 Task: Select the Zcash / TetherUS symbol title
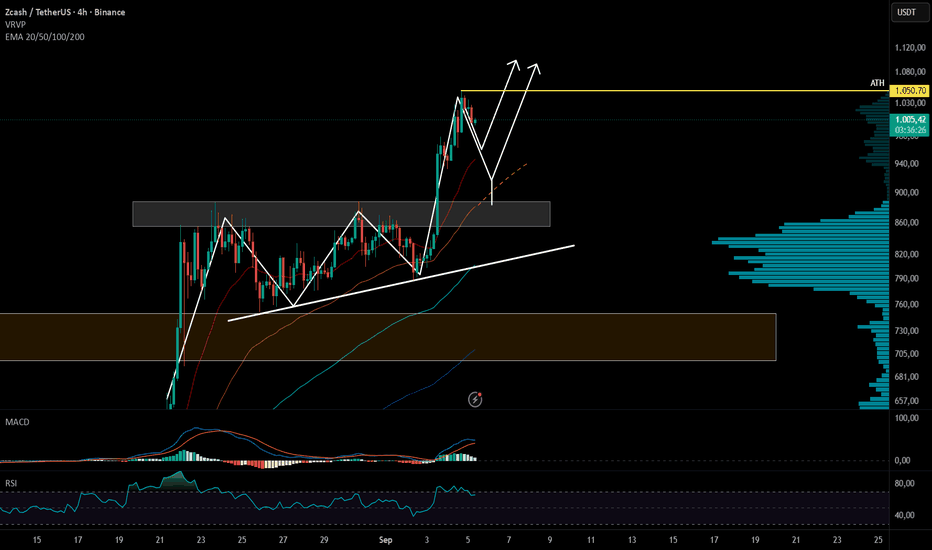[65, 12]
